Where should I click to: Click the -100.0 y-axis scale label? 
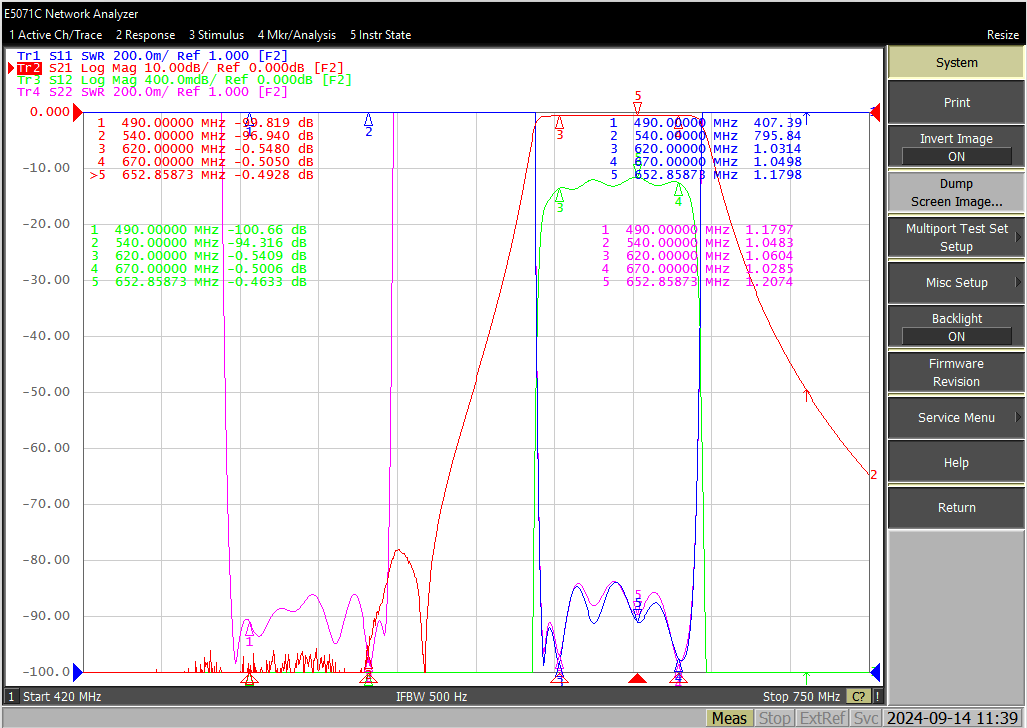[x=46, y=672]
